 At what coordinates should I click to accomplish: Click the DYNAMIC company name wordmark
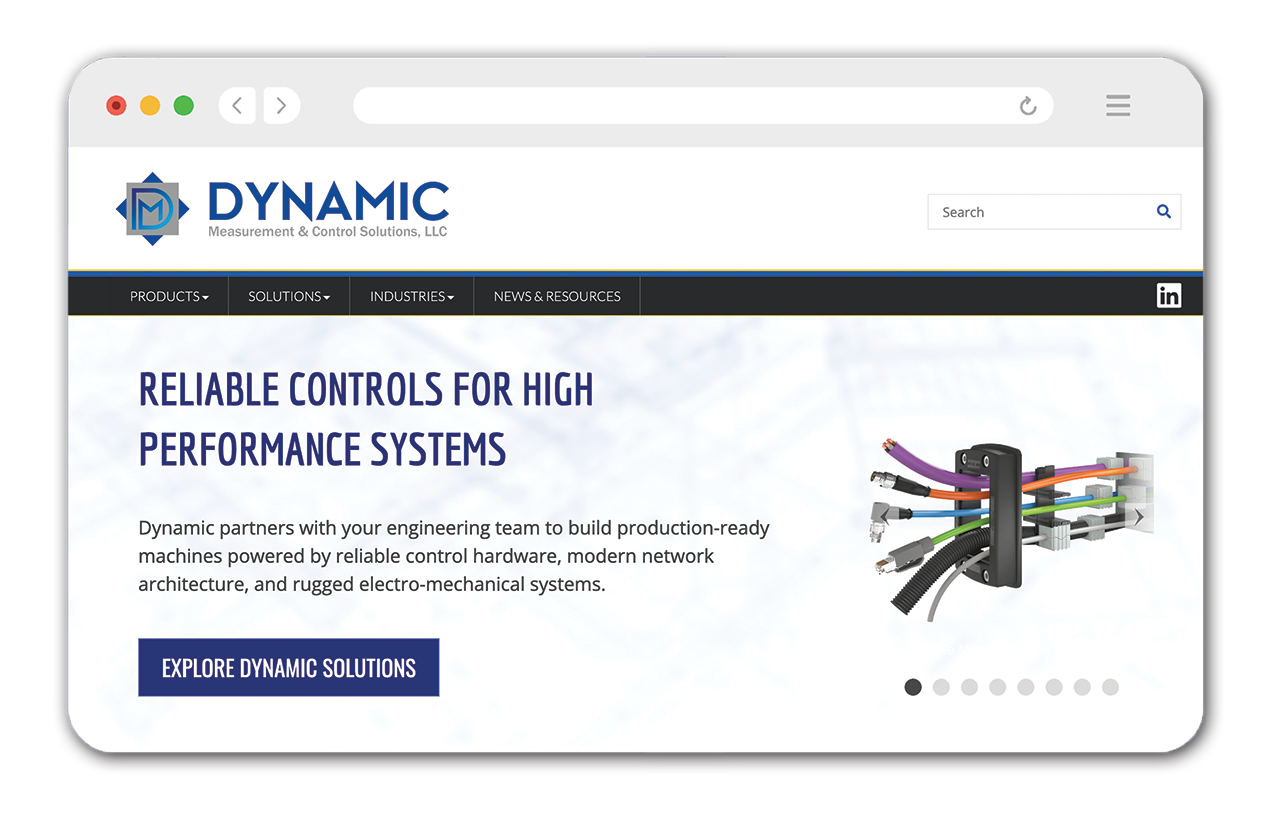[x=328, y=202]
